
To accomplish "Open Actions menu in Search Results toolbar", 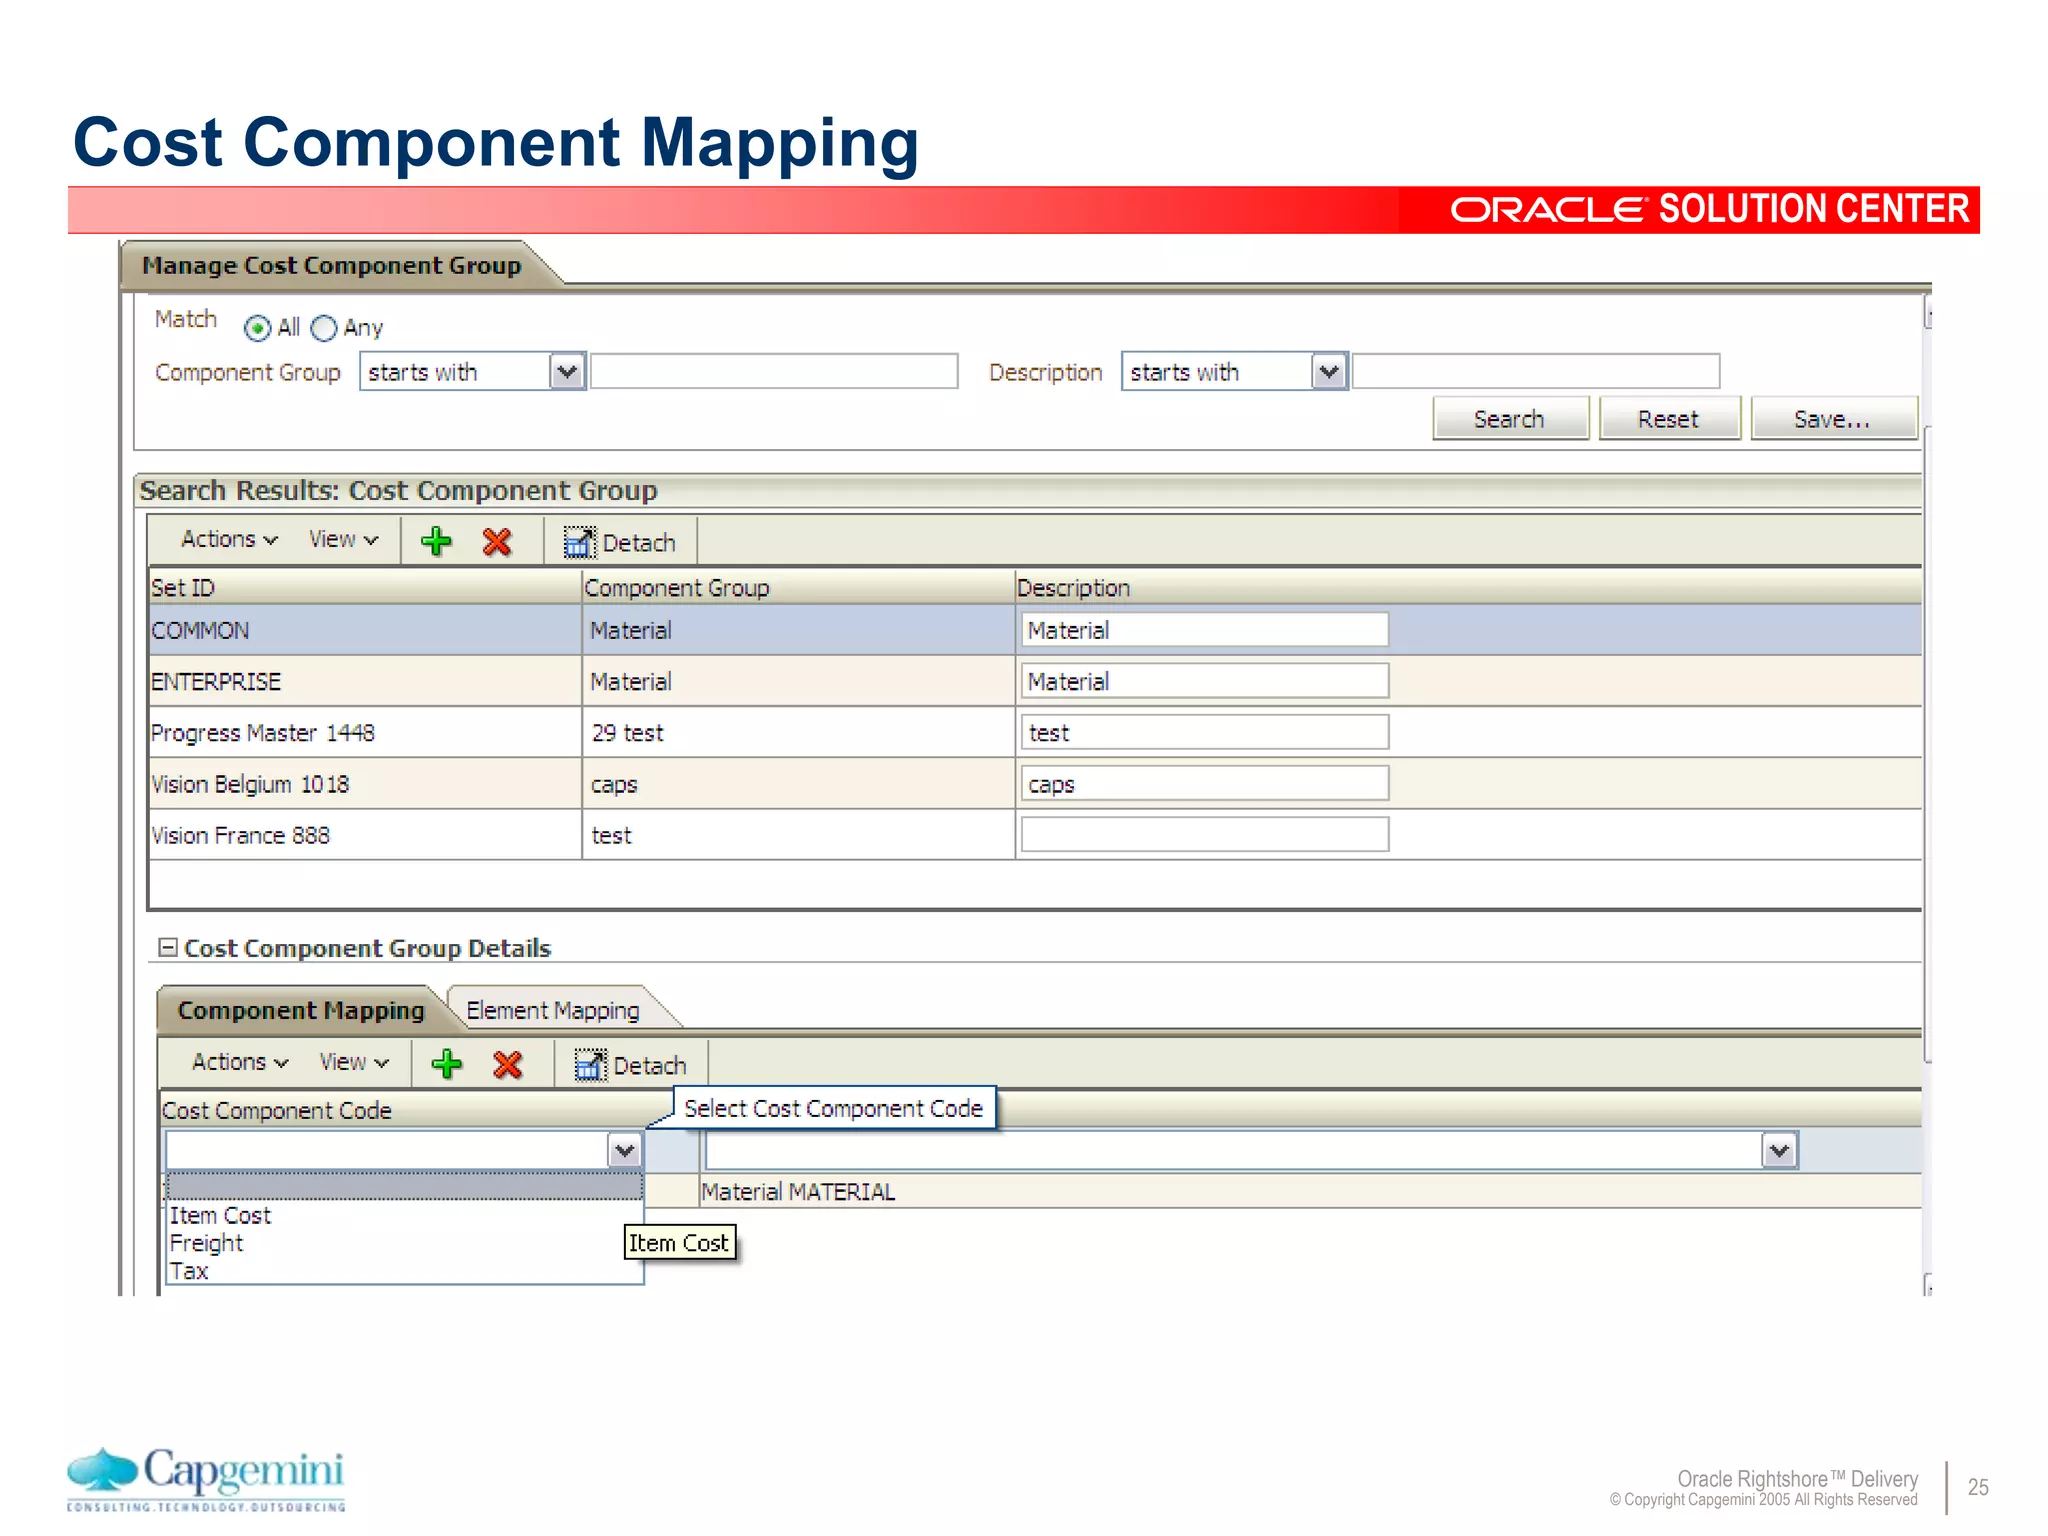I will 229,539.
